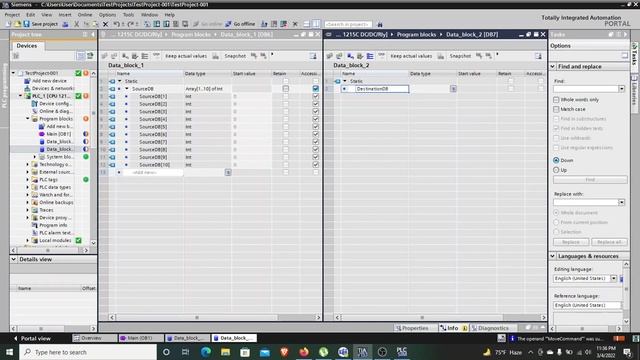The width and height of the screenshot is (640, 360).
Task: Collapse the SourceDB array in Data_block_1
Action: coord(127,89)
